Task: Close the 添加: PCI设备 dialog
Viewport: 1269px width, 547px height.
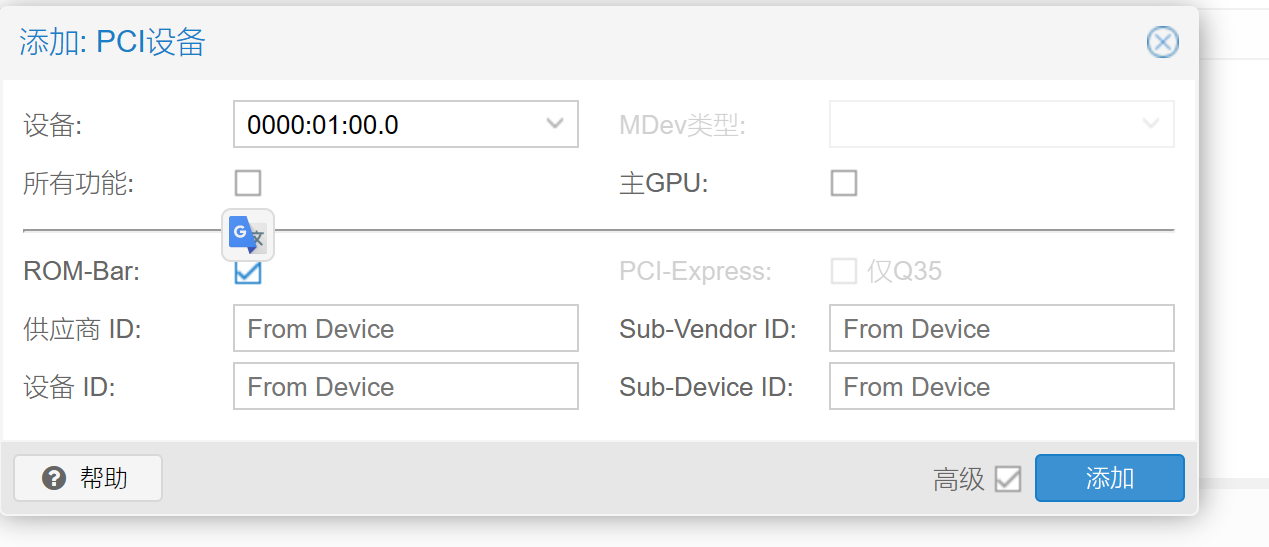Action: 1162,42
